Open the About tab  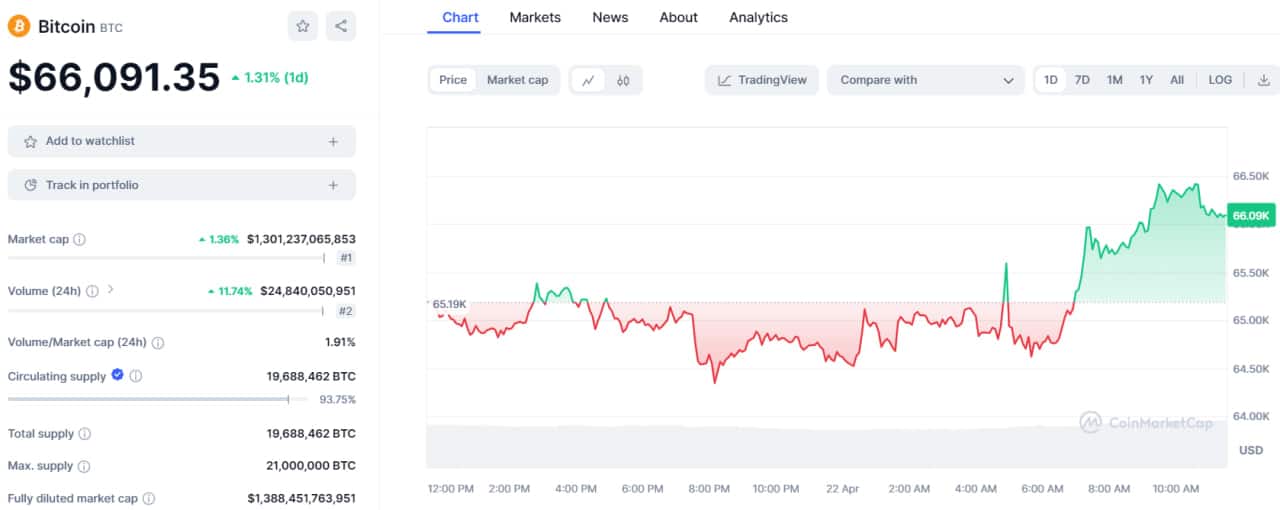[x=678, y=17]
